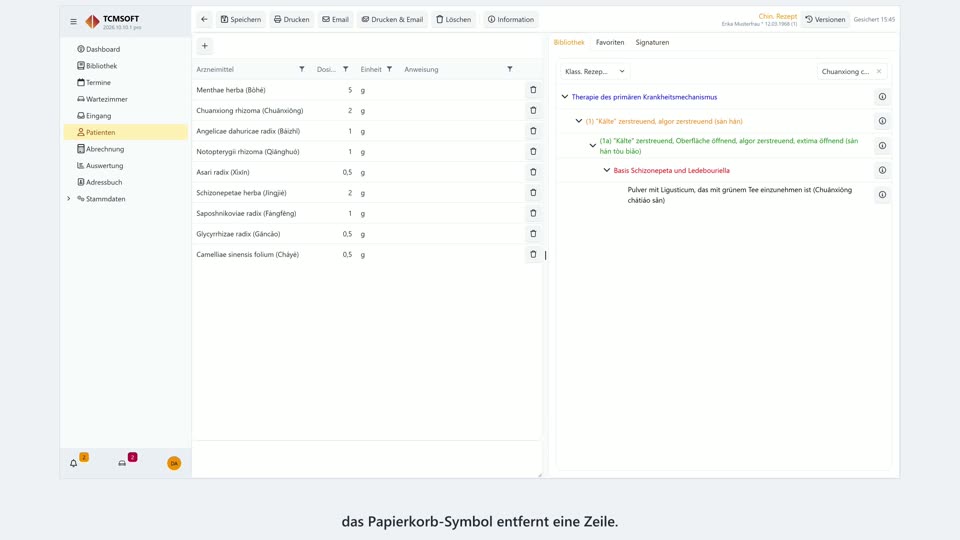
Task: Open Dashboard in the sidebar
Action: 126,49
